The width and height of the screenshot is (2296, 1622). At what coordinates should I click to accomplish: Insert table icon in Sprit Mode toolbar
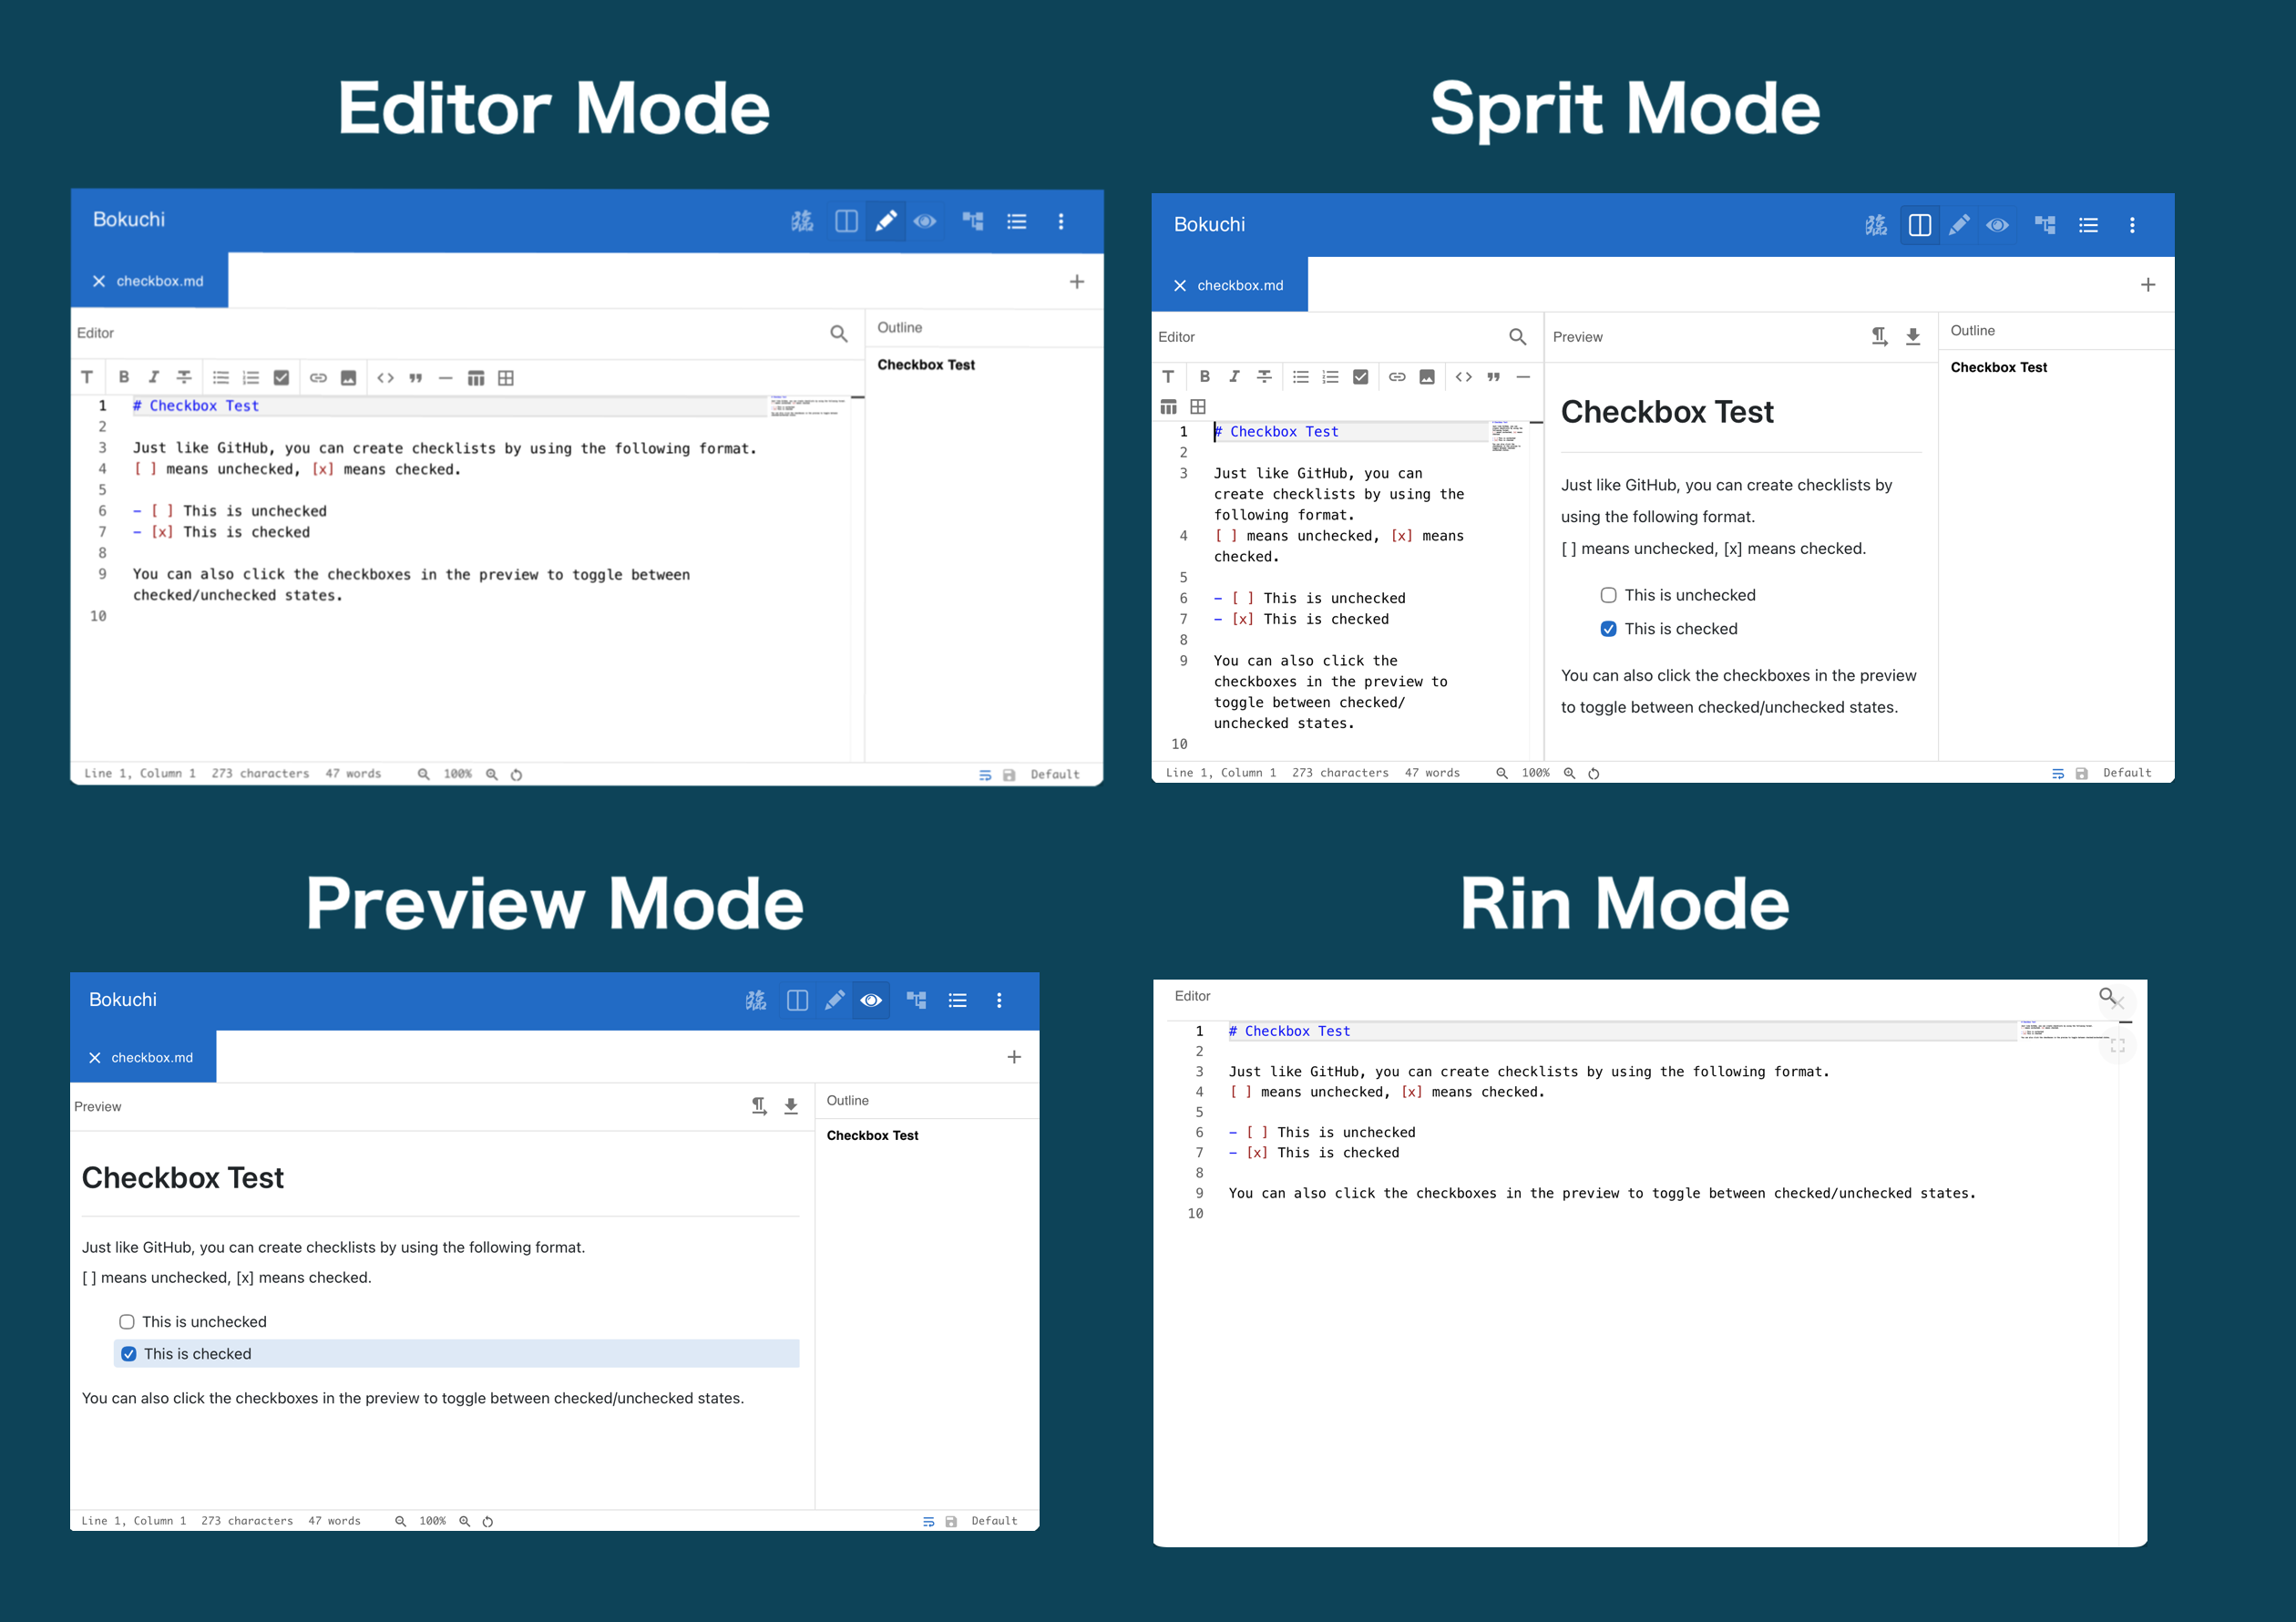pos(1168,407)
